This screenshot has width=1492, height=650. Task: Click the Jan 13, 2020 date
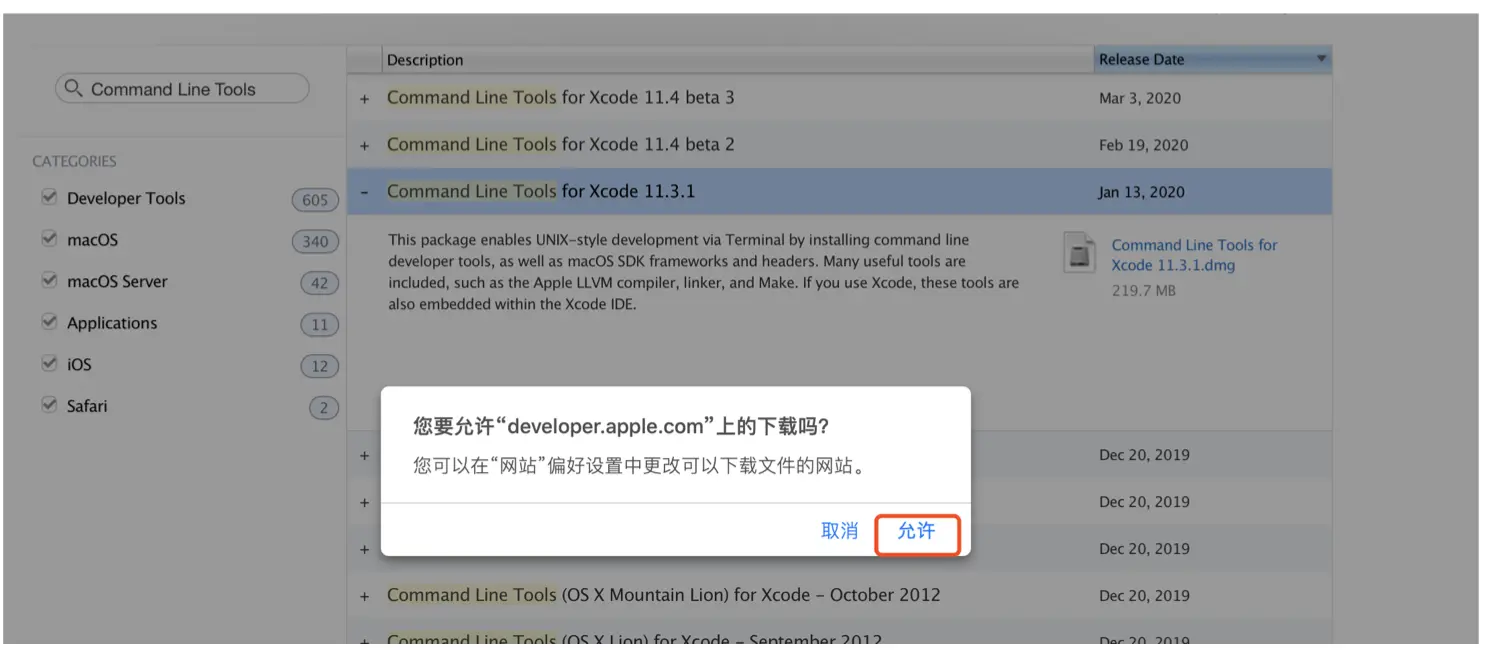(x=1141, y=192)
